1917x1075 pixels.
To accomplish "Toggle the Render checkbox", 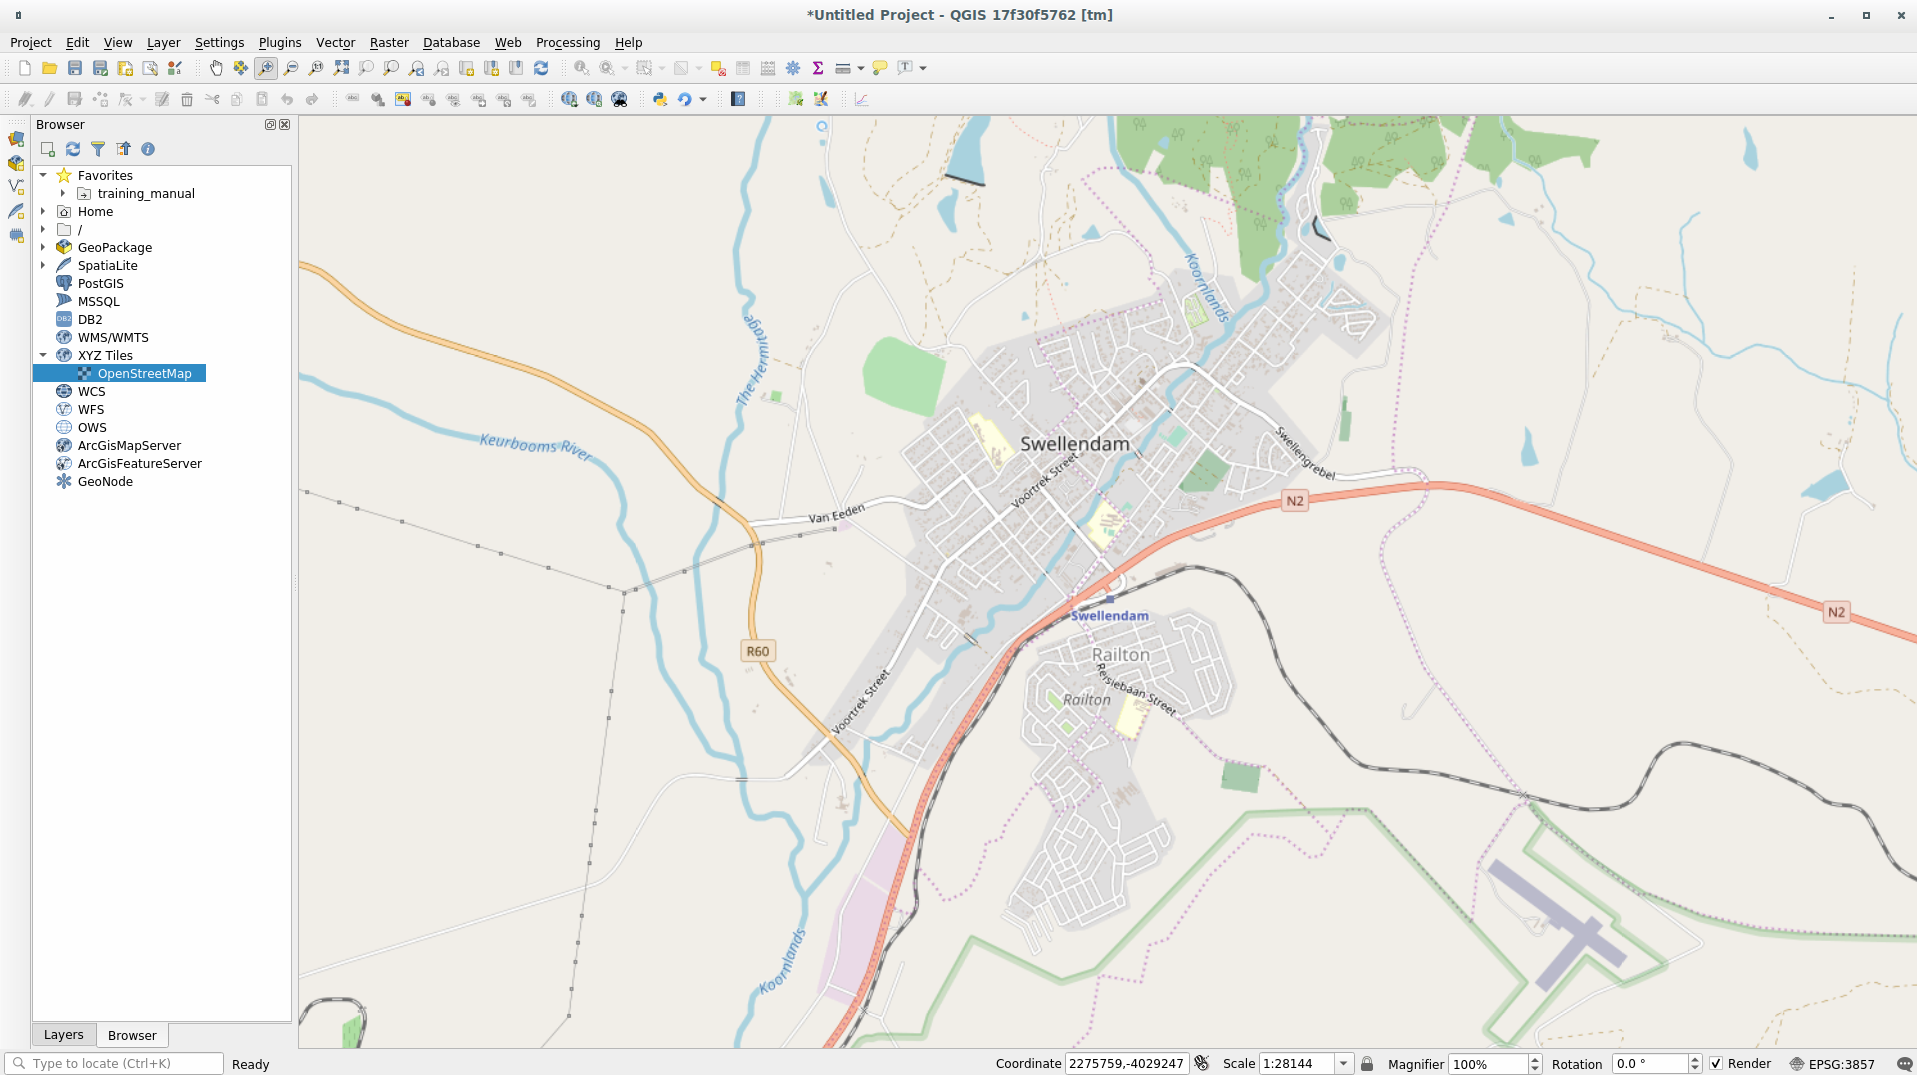I will [1716, 1064].
